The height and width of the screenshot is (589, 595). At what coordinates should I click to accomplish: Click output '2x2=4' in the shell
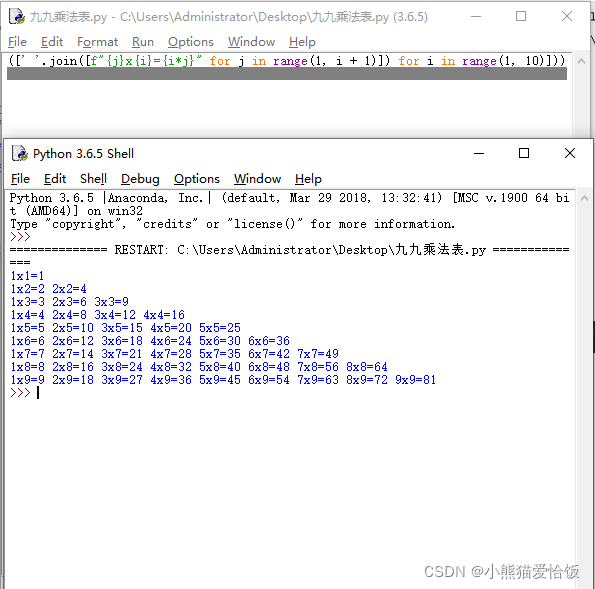point(69,288)
